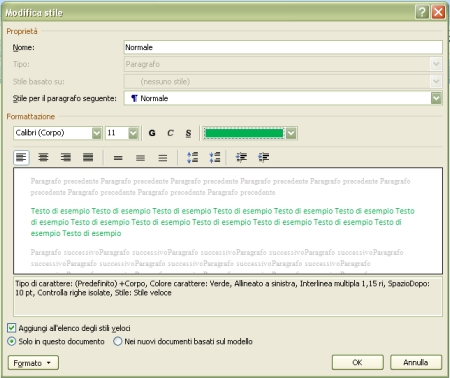Viewport: 450px width, 378px height.
Task: Toggle italic (C) formatting
Action: (x=170, y=133)
